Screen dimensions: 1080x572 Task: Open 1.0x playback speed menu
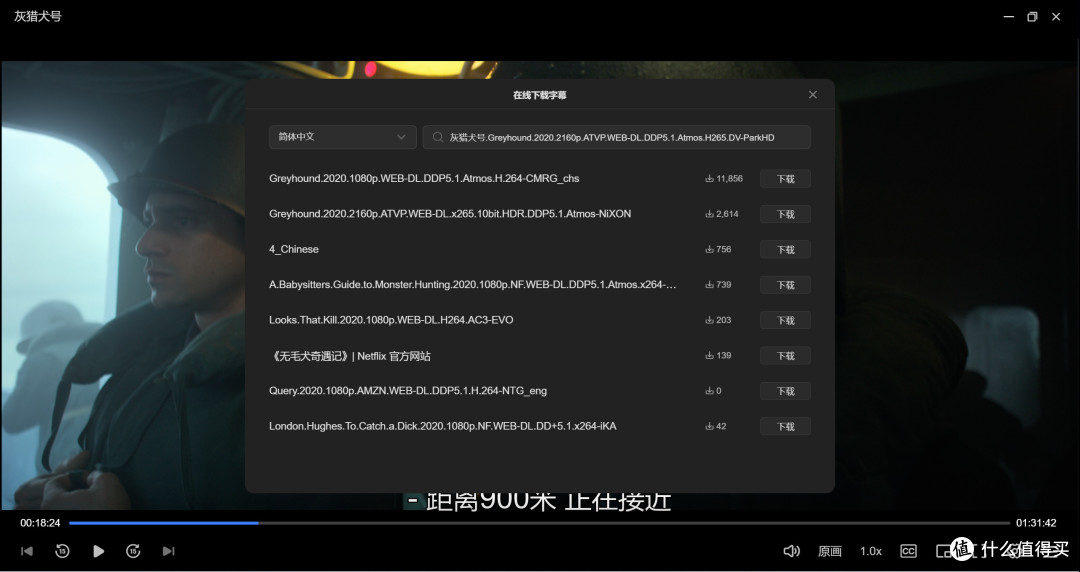click(871, 551)
